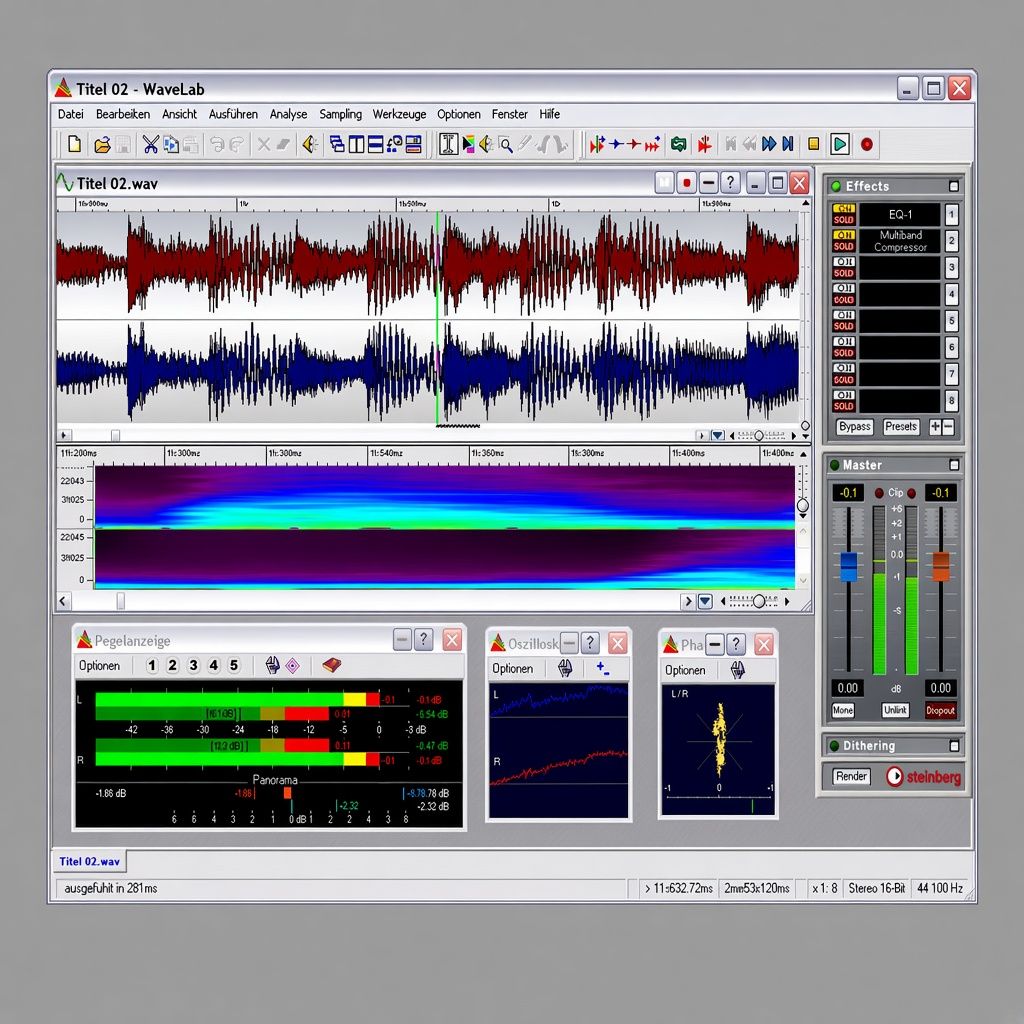Click the plus-minus icon in Oszilloskop
The width and height of the screenshot is (1024, 1024).
(603, 669)
